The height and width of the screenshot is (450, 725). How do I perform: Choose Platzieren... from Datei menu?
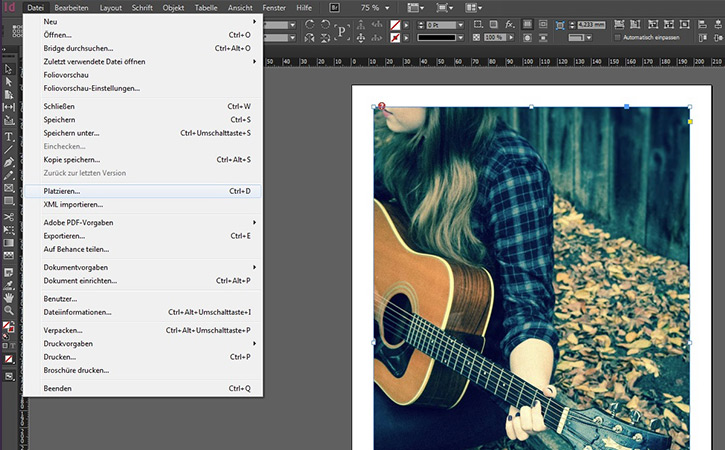point(143,191)
